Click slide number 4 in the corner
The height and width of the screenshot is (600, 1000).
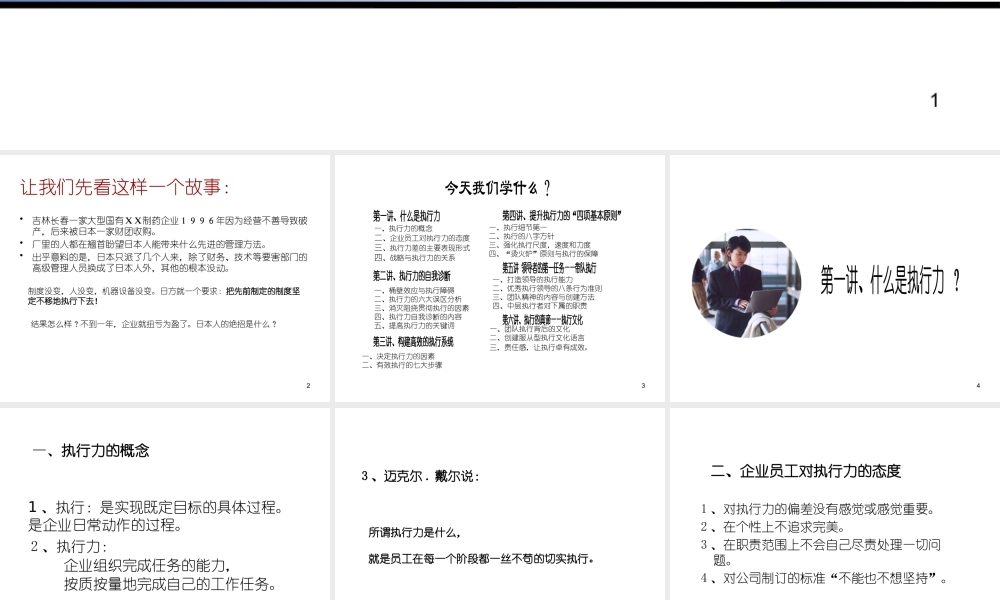point(978,385)
